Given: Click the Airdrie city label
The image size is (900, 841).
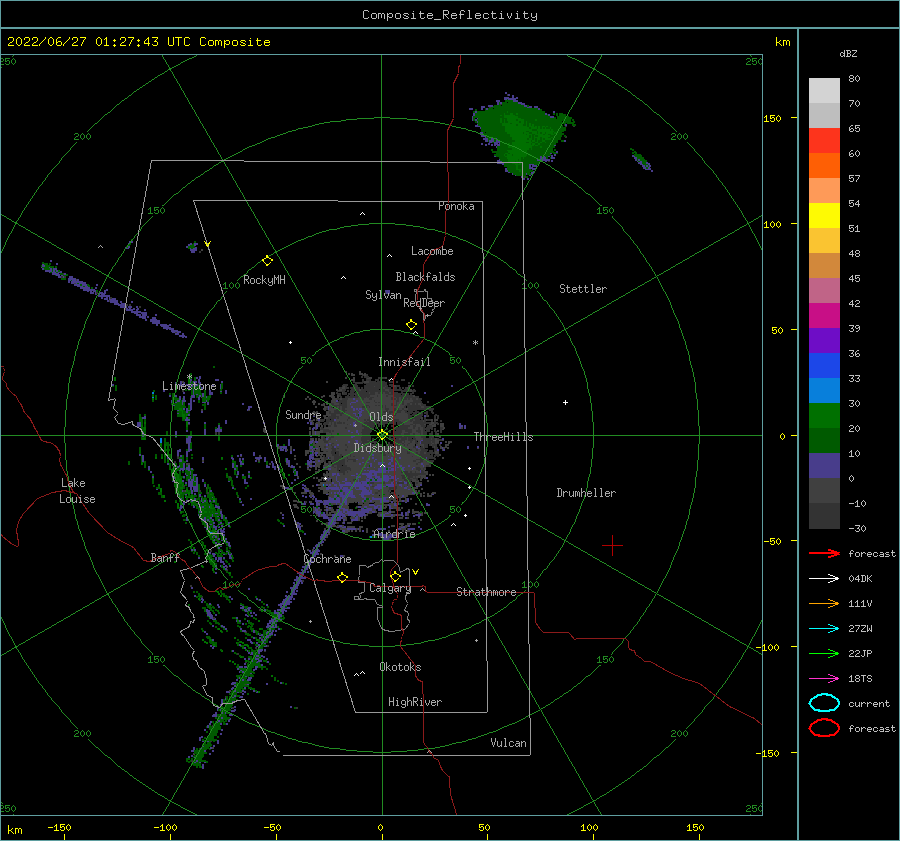Looking at the screenshot, I should coord(394,534).
